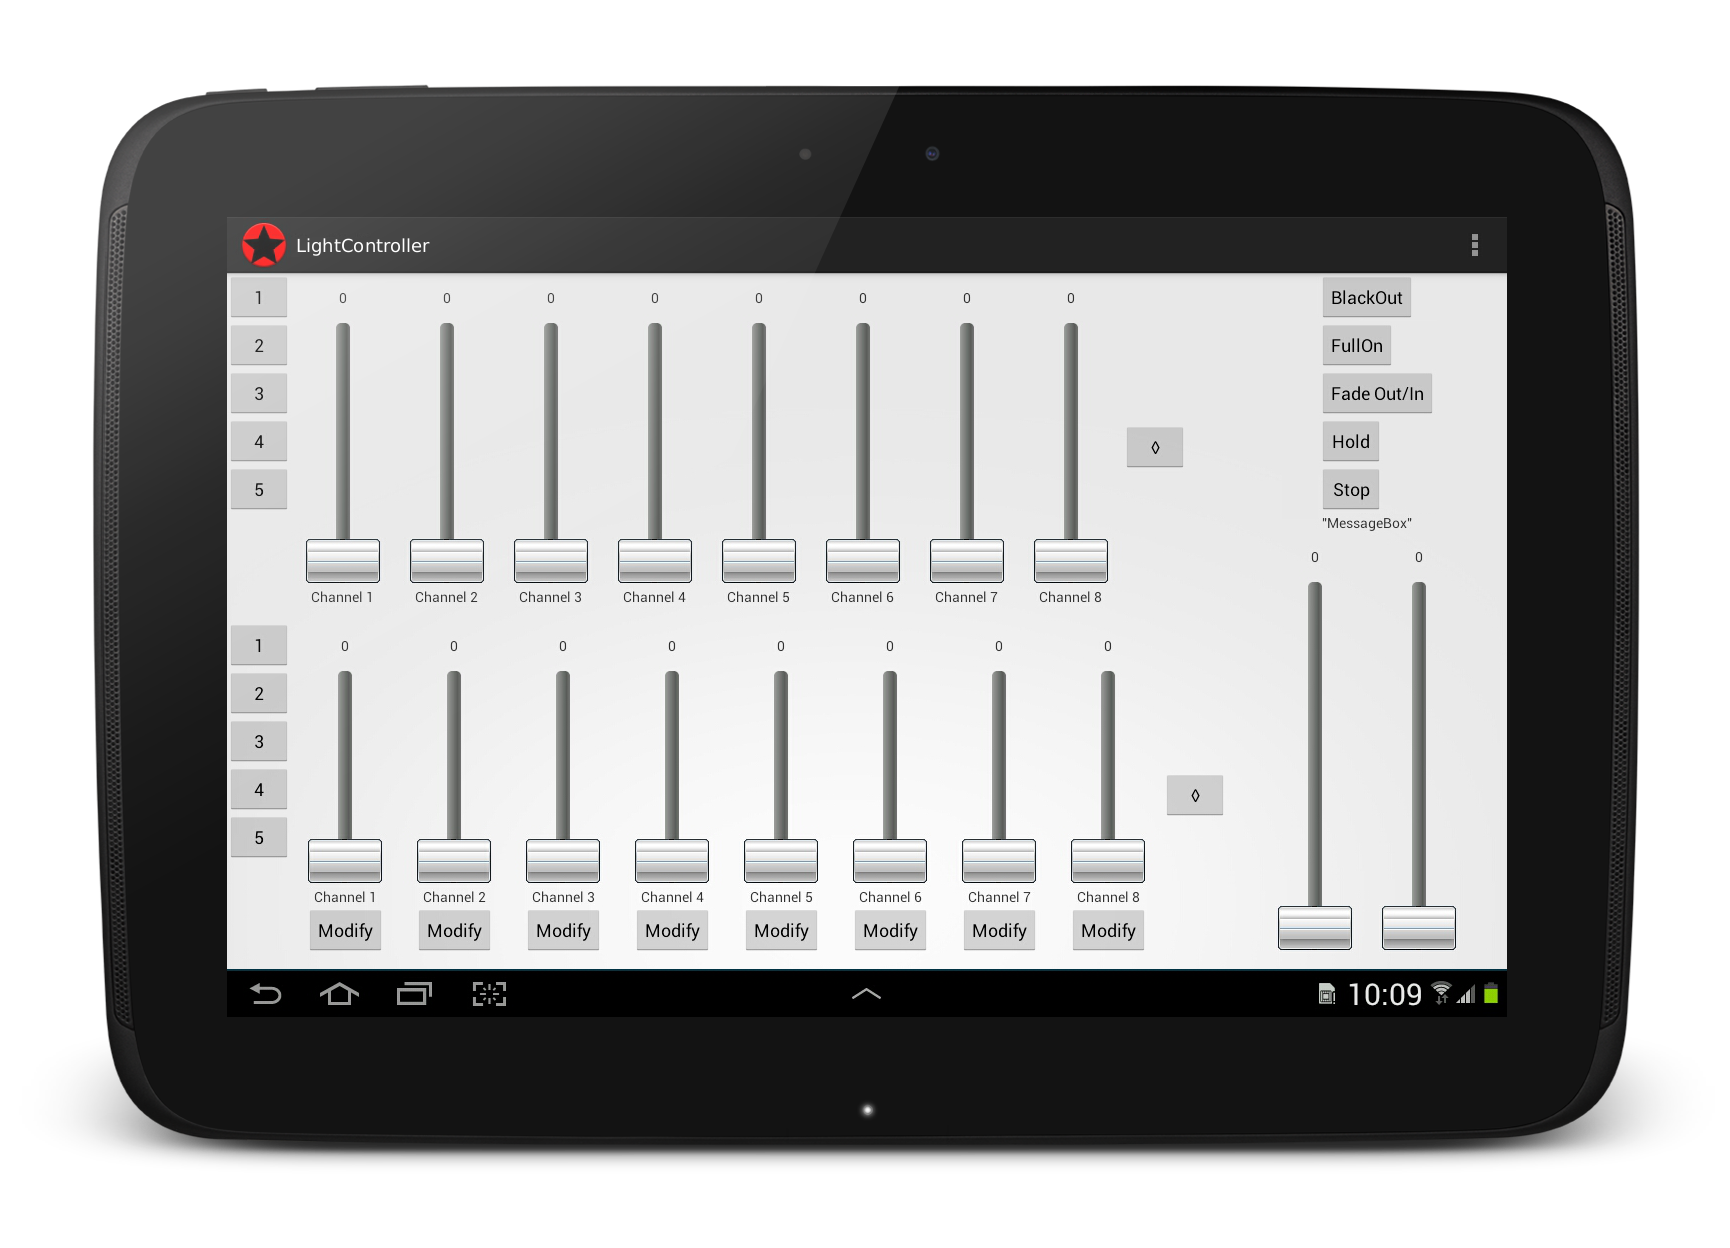Click the upper bank Channel 2 fader knob
This screenshot has width=1730, height=1248.
tap(447, 561)
